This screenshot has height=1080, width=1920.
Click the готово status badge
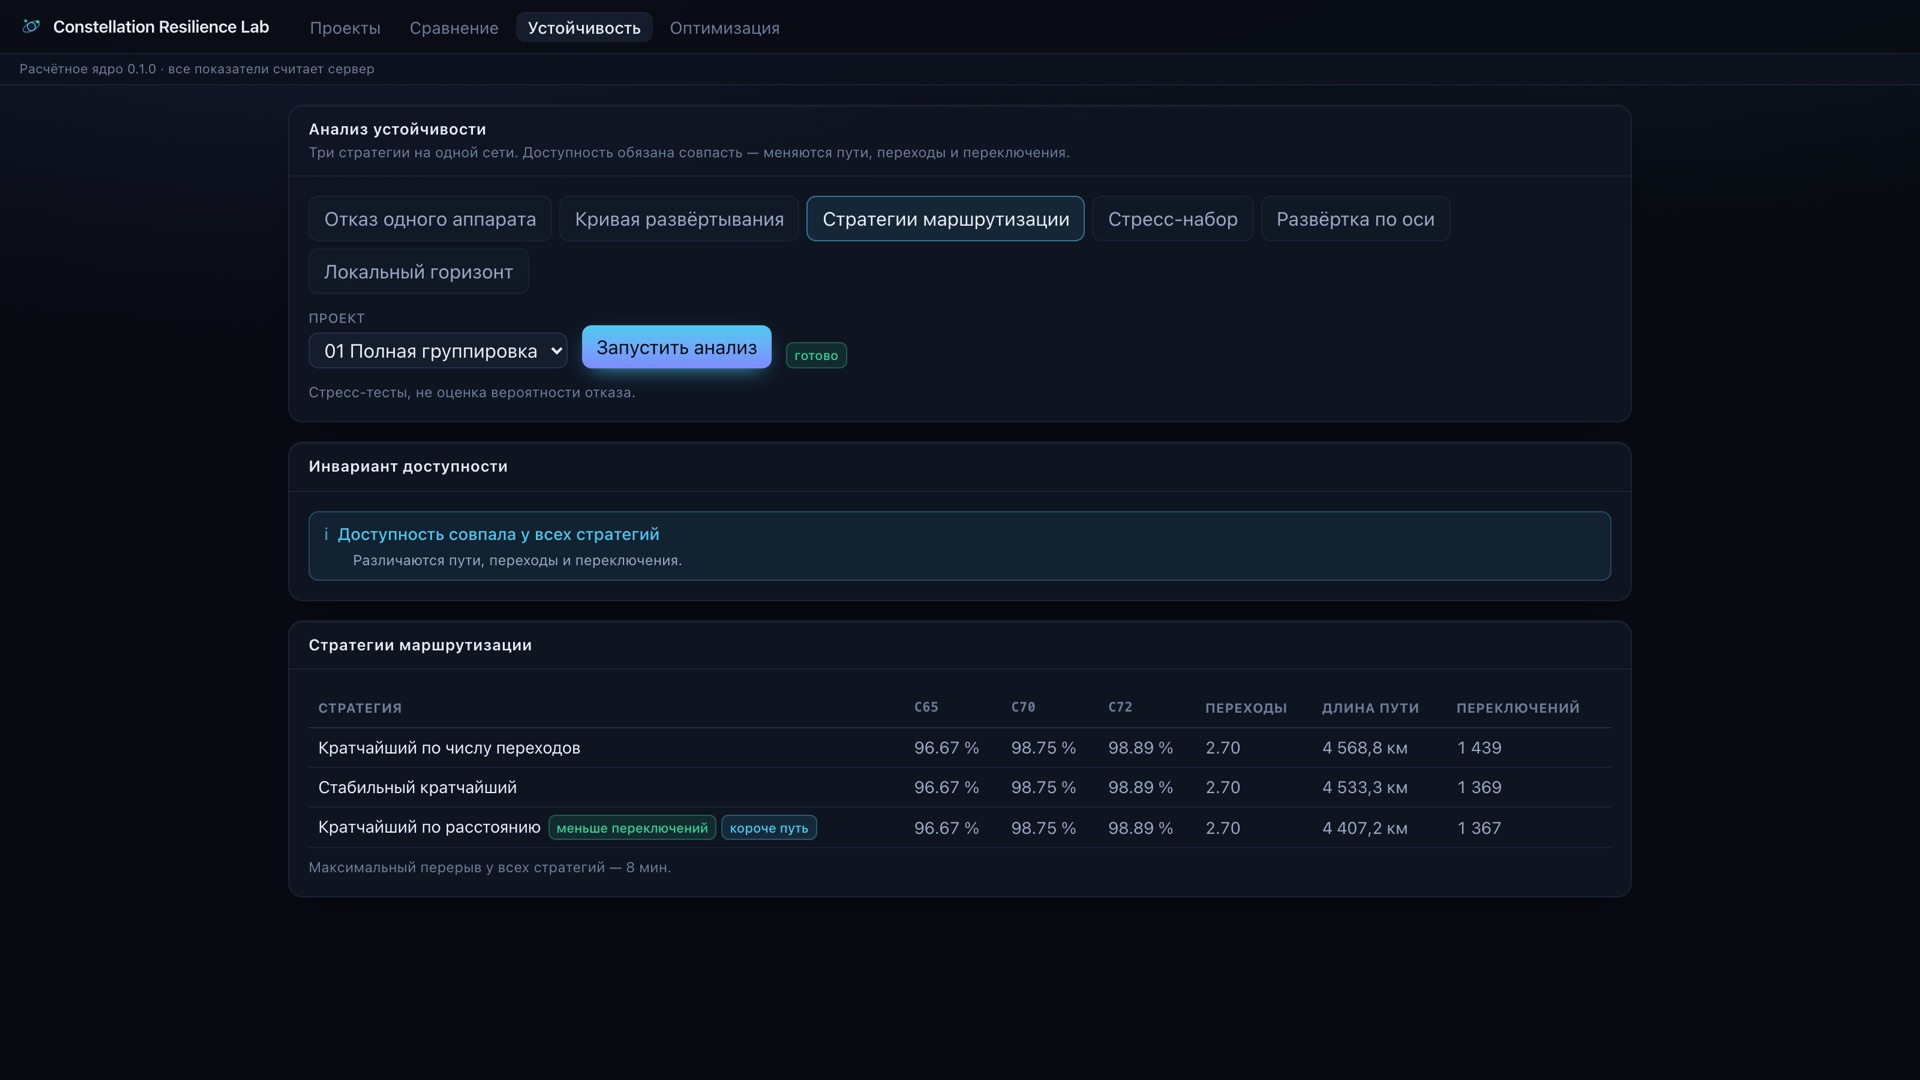pyautogui.click(x=816, y=356)
